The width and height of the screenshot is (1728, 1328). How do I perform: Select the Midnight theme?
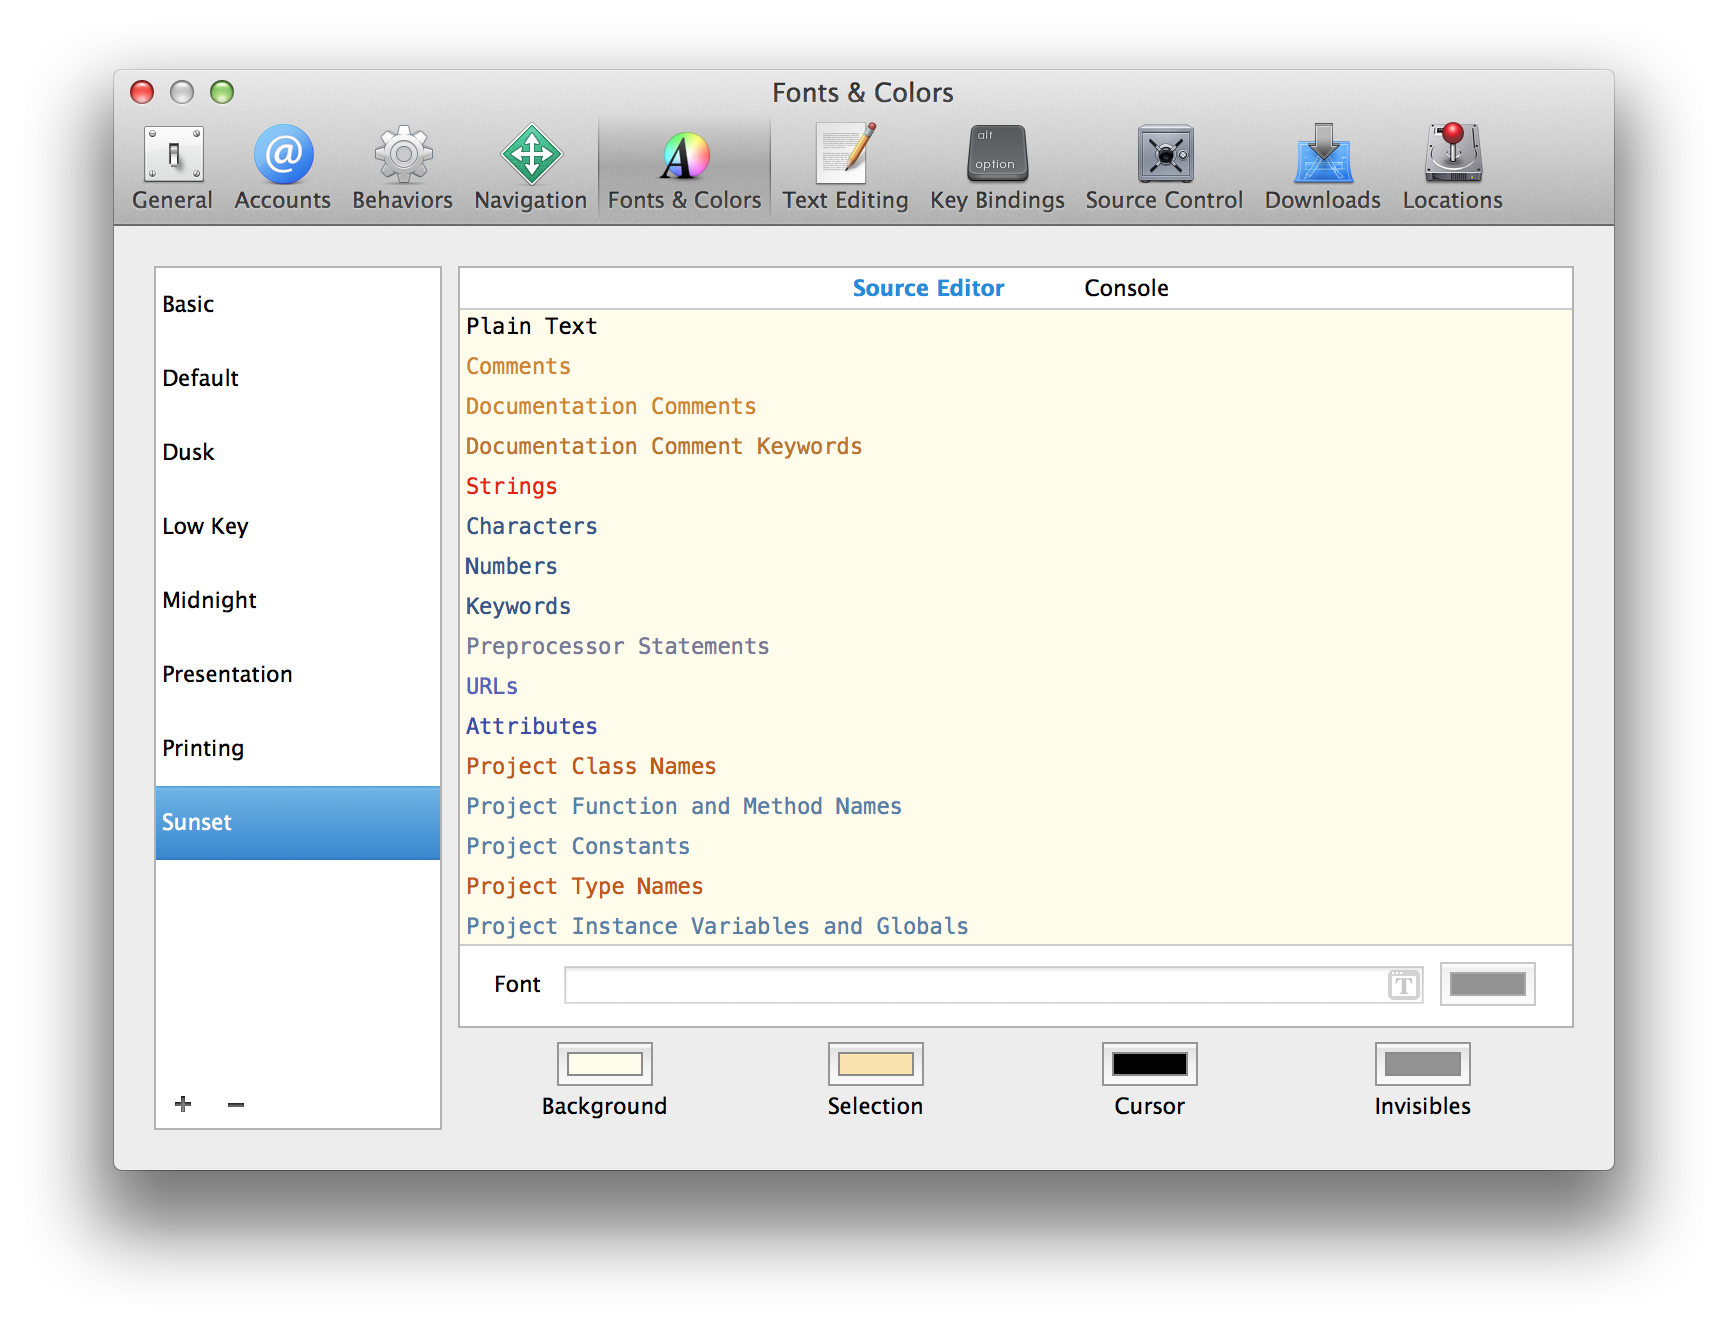click(x=298, y=600)
